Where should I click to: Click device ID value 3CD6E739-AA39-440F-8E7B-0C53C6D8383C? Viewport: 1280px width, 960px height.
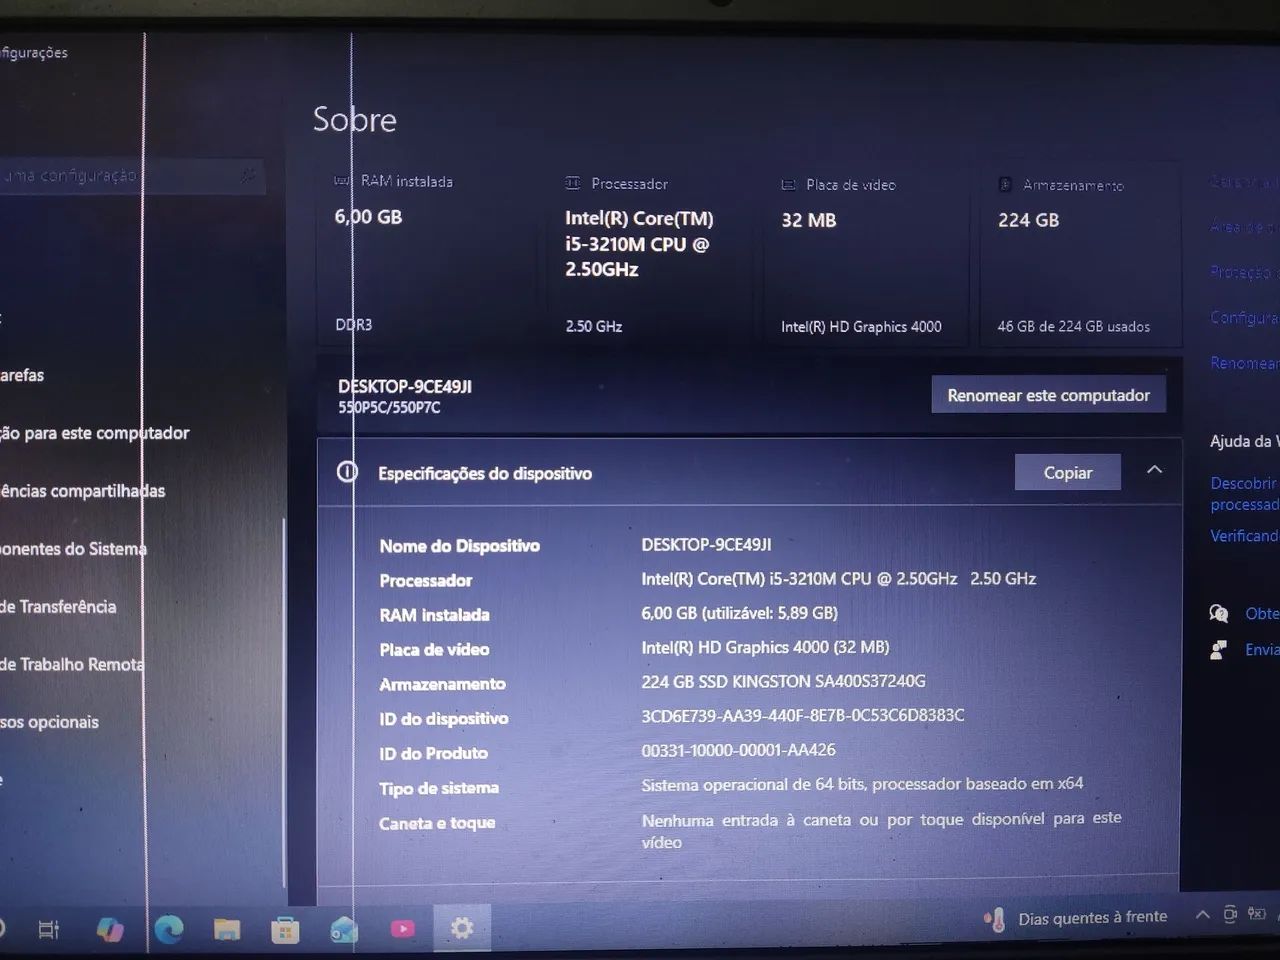click(803, 715)
